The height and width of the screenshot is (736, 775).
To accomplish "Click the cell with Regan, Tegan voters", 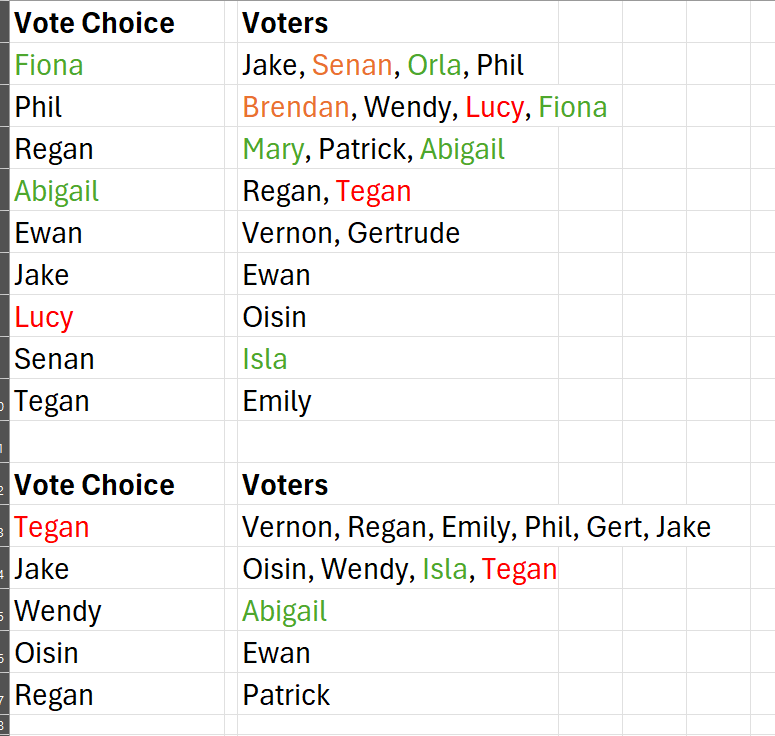I will point(398,190).
